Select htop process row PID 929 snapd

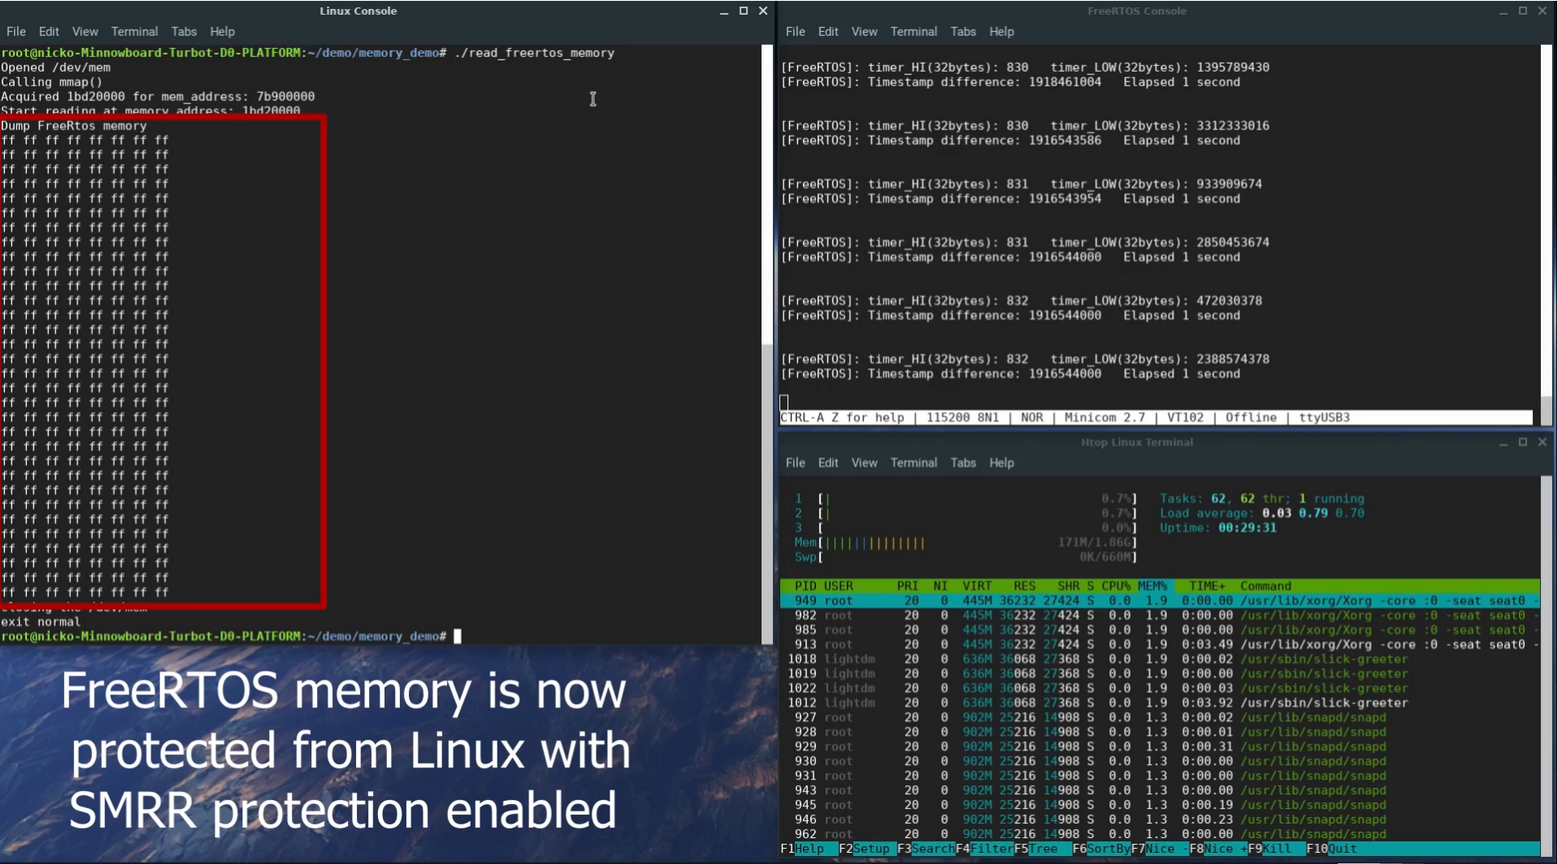[1160, 747]
